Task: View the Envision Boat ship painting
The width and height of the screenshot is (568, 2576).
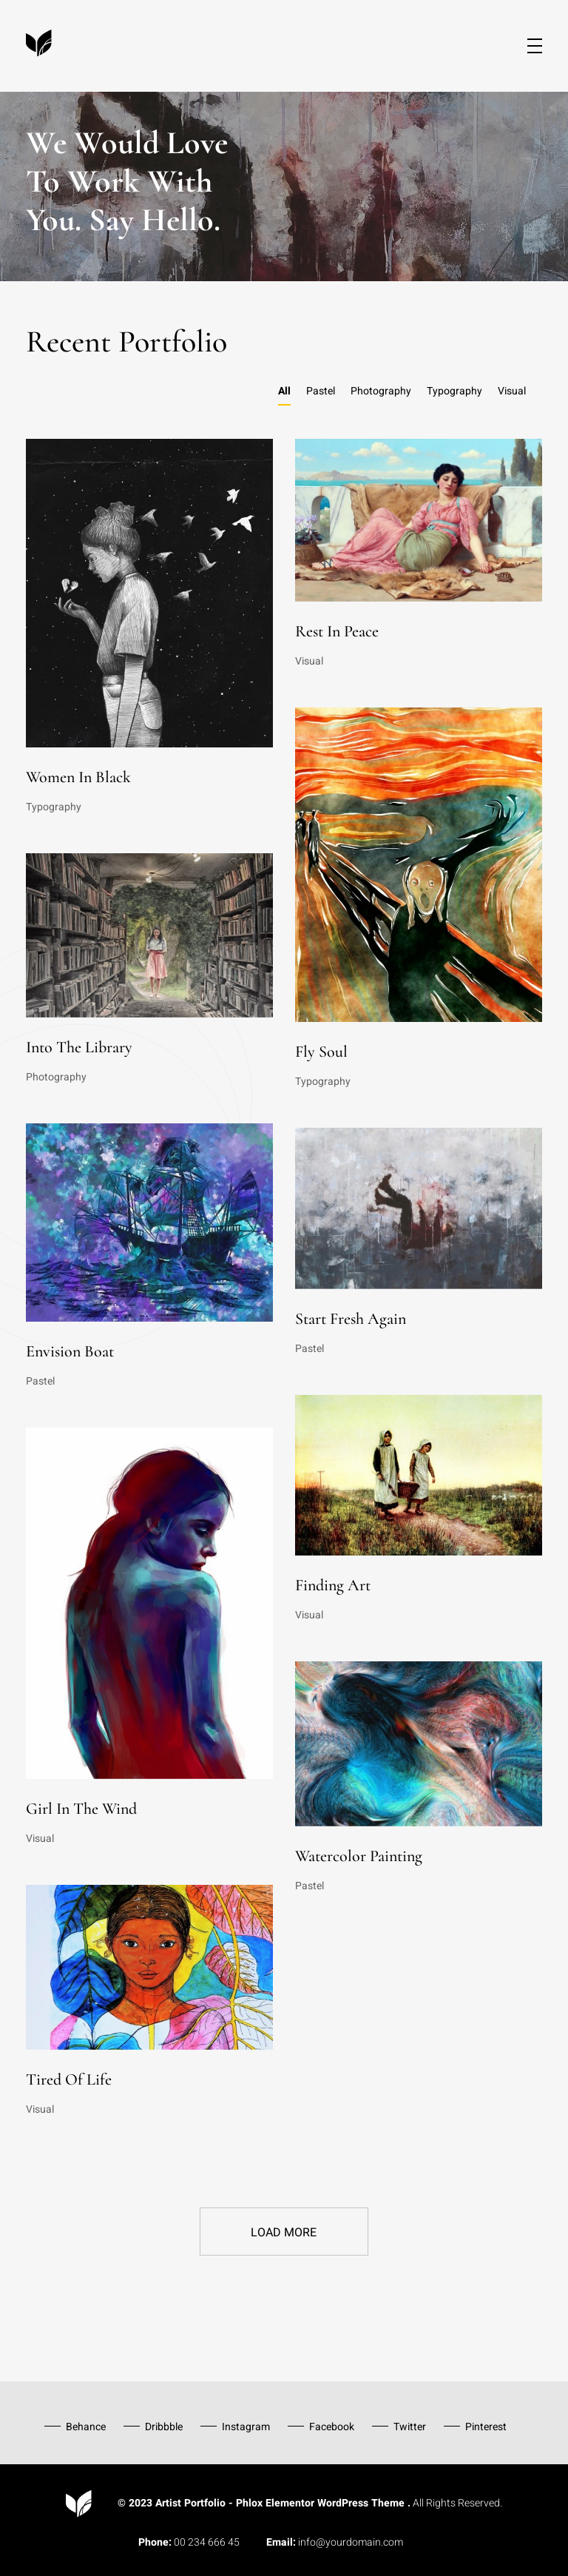Action: [x=149, y=1222]
